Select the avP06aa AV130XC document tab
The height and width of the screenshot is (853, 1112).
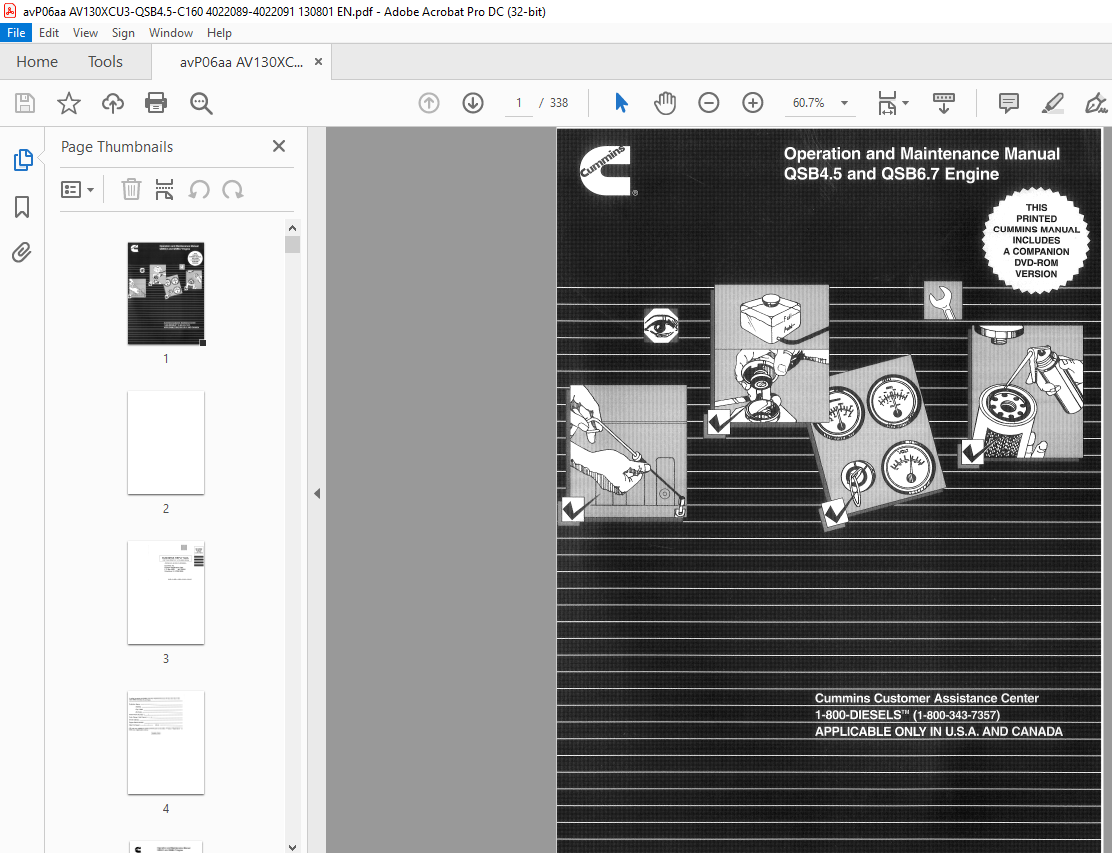click(241, 62)
